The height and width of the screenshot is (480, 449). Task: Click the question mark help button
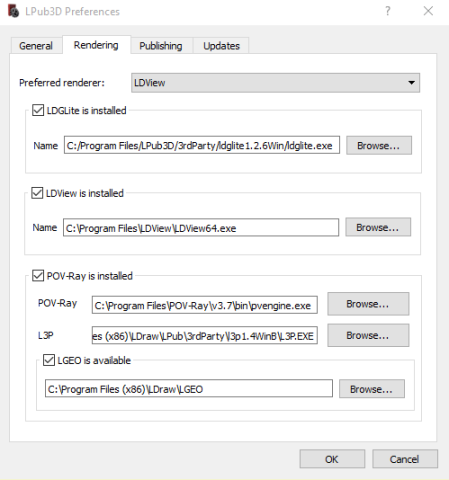pos(387,11)
